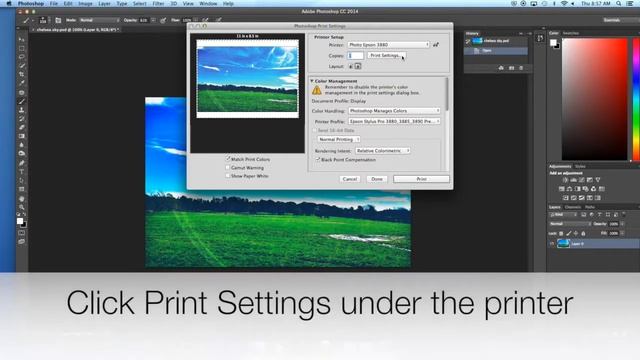This screenshot has height=360, width=640.
Task: Switch to the Channels tab
Action: (573, 207)
